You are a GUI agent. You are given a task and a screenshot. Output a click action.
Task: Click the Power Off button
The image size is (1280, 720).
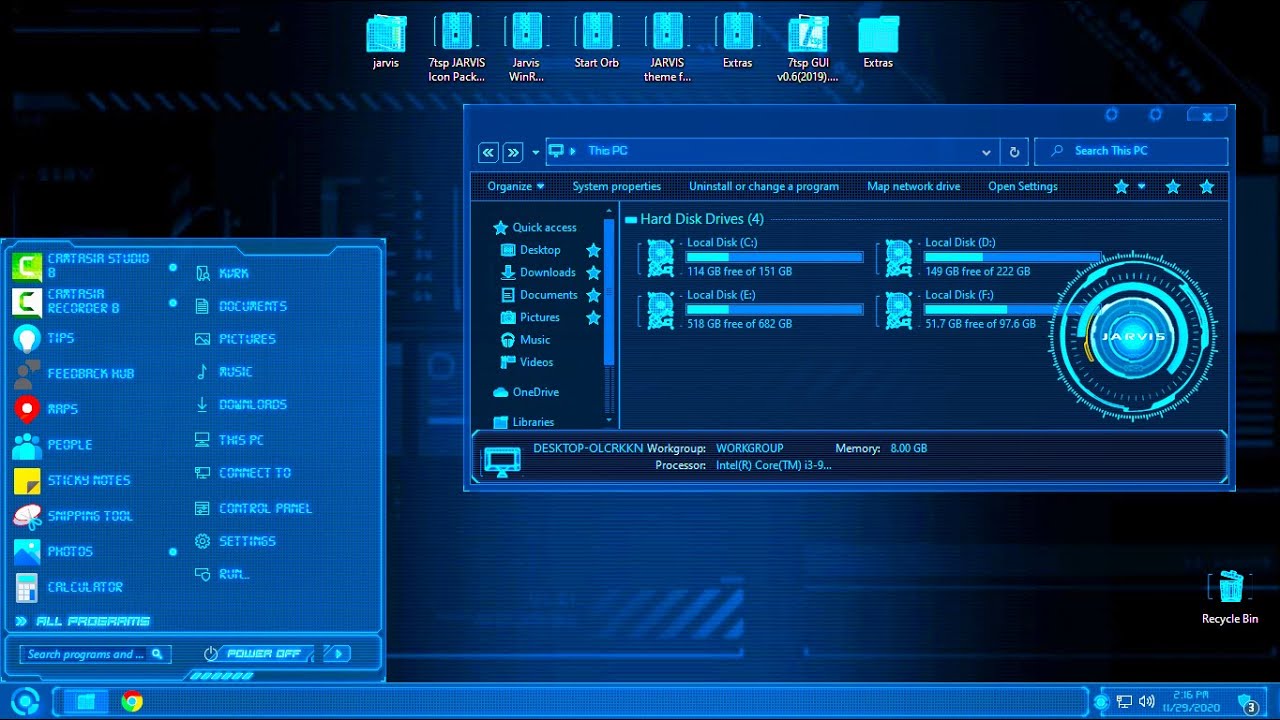[257, 653]
